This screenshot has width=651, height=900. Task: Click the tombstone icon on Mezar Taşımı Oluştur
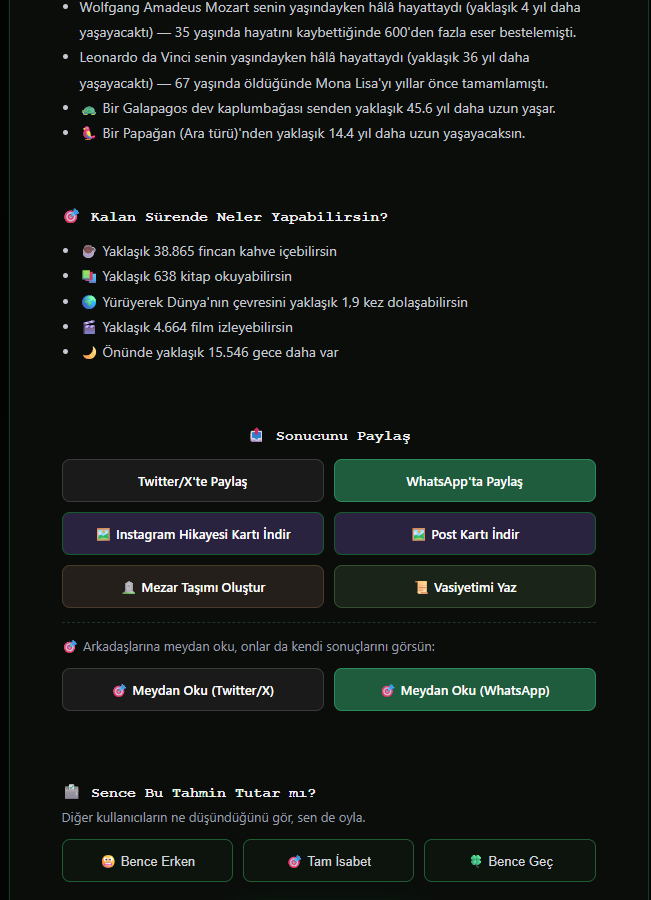pos(129,587)
